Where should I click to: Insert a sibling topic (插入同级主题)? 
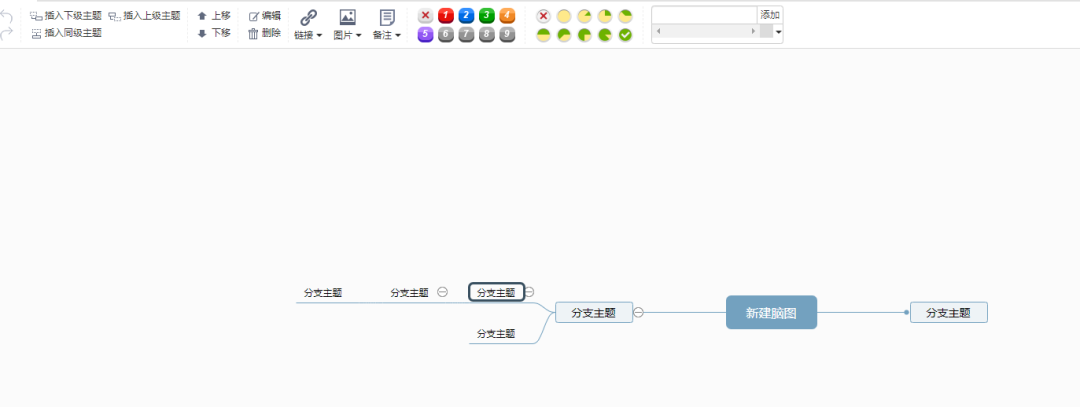(x=66, y=32)
